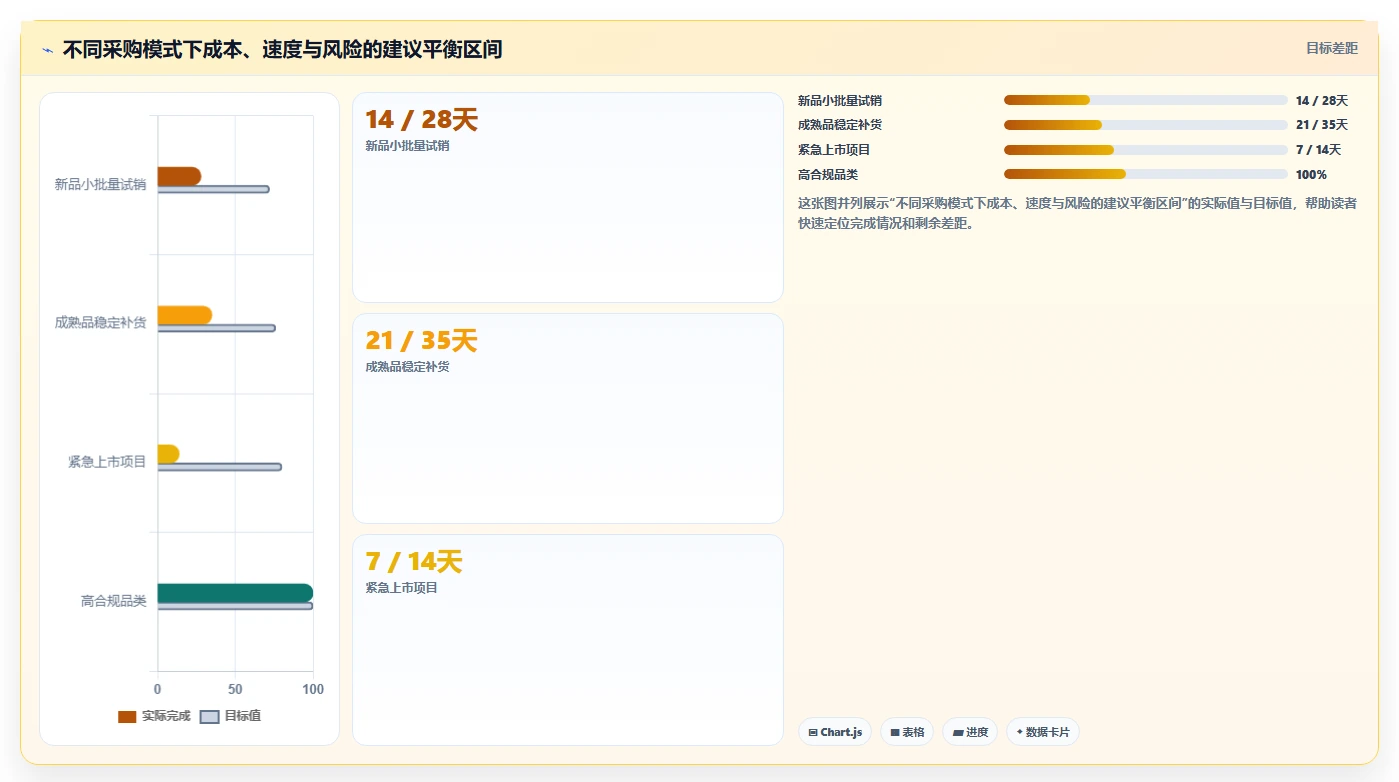Click the x-axis tick label 0
The height and width of the screenshot is (782, 1399).
(157, 690)
